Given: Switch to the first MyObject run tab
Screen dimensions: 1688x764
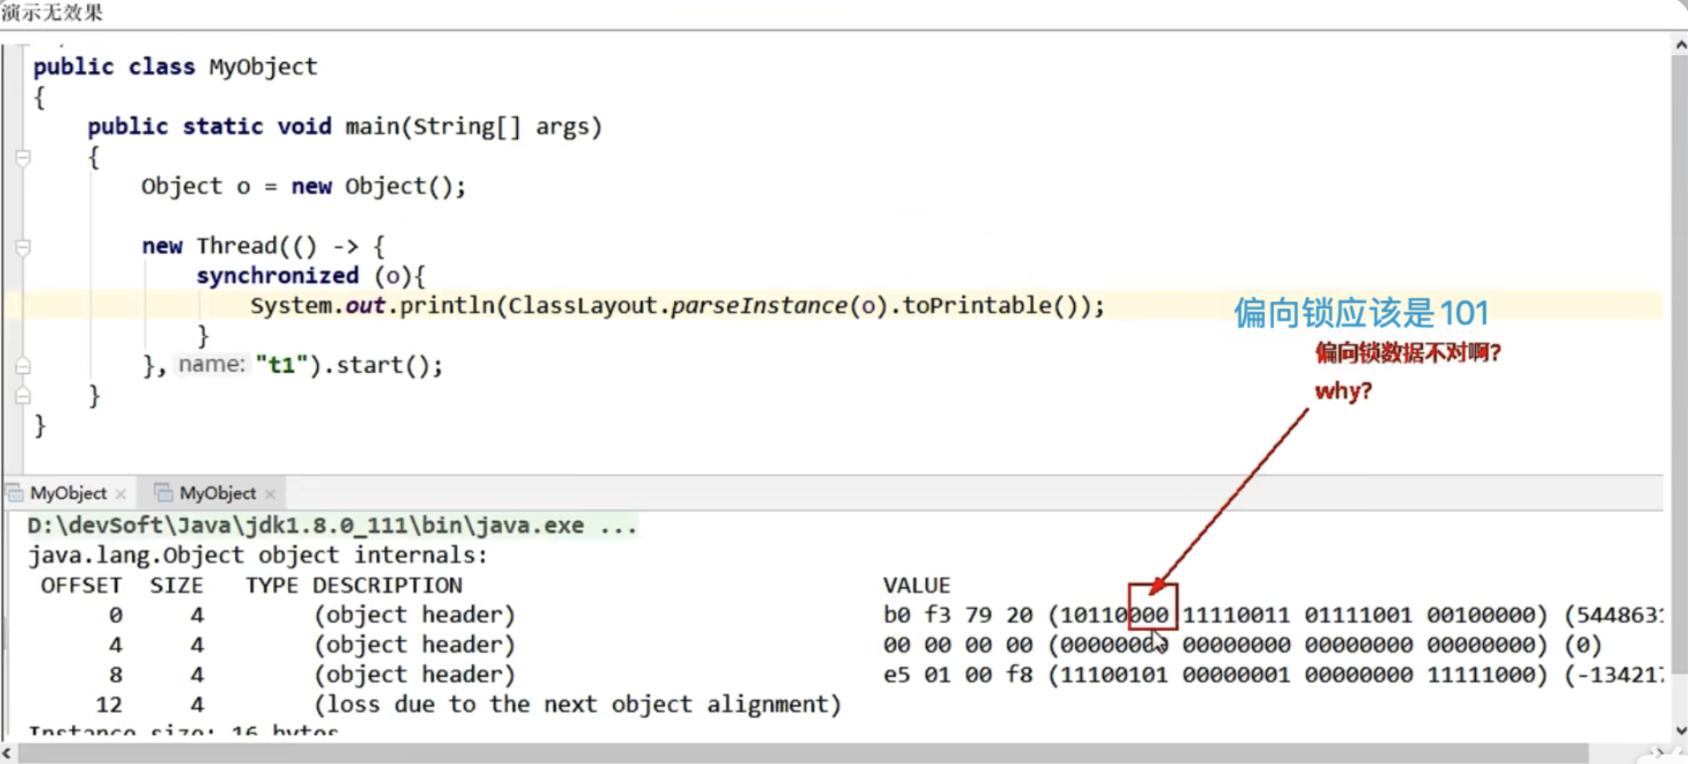Looking at the screenshot, I should [67, 493].
